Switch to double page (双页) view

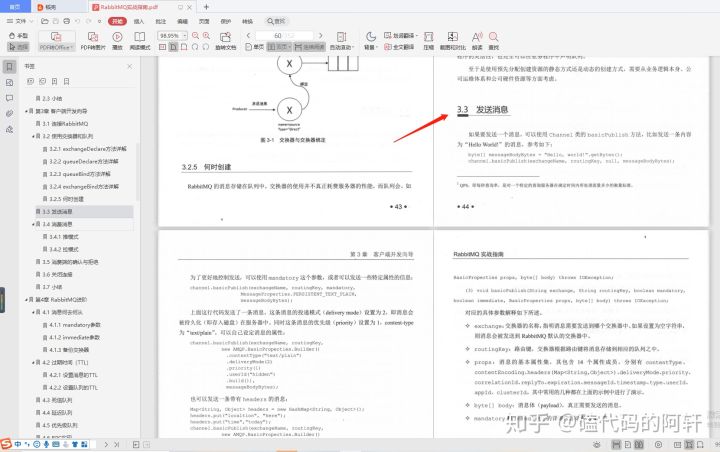click(x=279, y=47)
